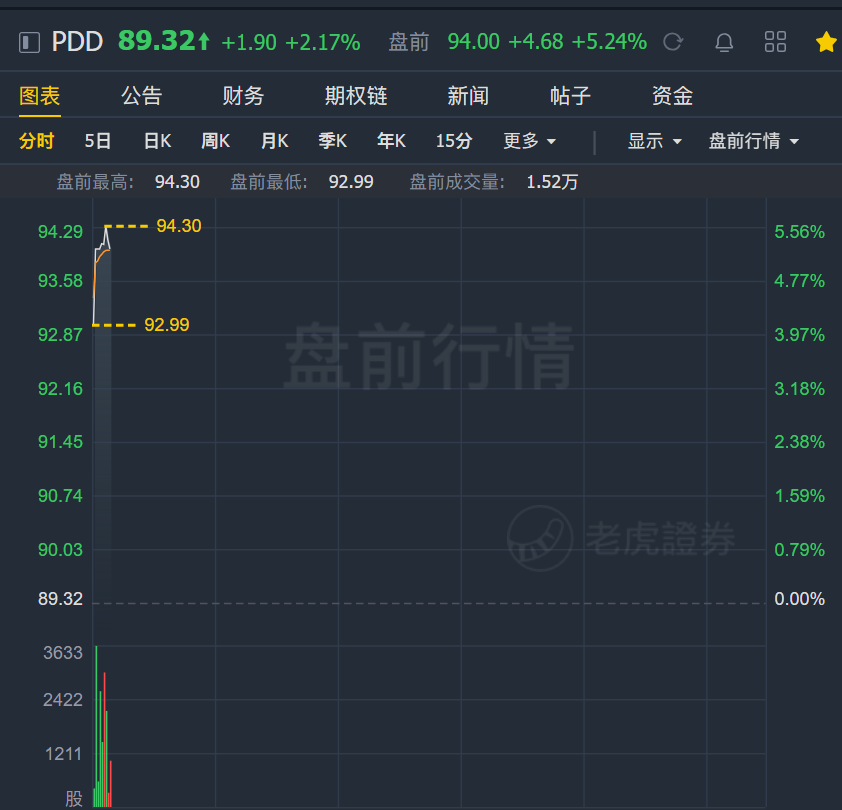842x810 pixels.
Task: Click the sidebar panel toggle icon beside PDD
Action: pyautogui.click(x=29, y=42)
